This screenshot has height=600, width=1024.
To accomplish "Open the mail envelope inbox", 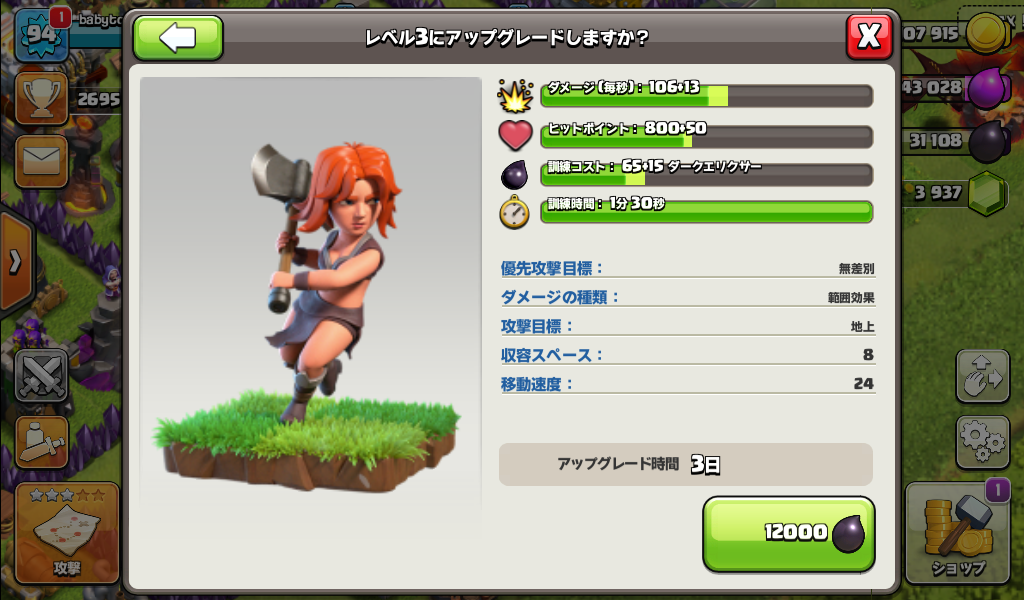I will tap(41, 161).
